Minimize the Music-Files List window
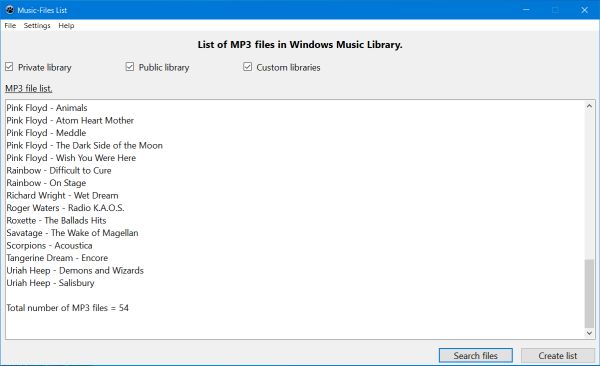The height and width of the screenshot is (366, 600). pyautogui.click(x=527, y=10)
